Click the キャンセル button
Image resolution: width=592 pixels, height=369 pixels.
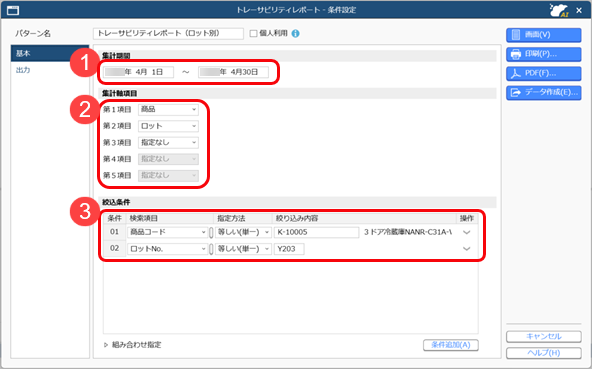coord(544,337)
